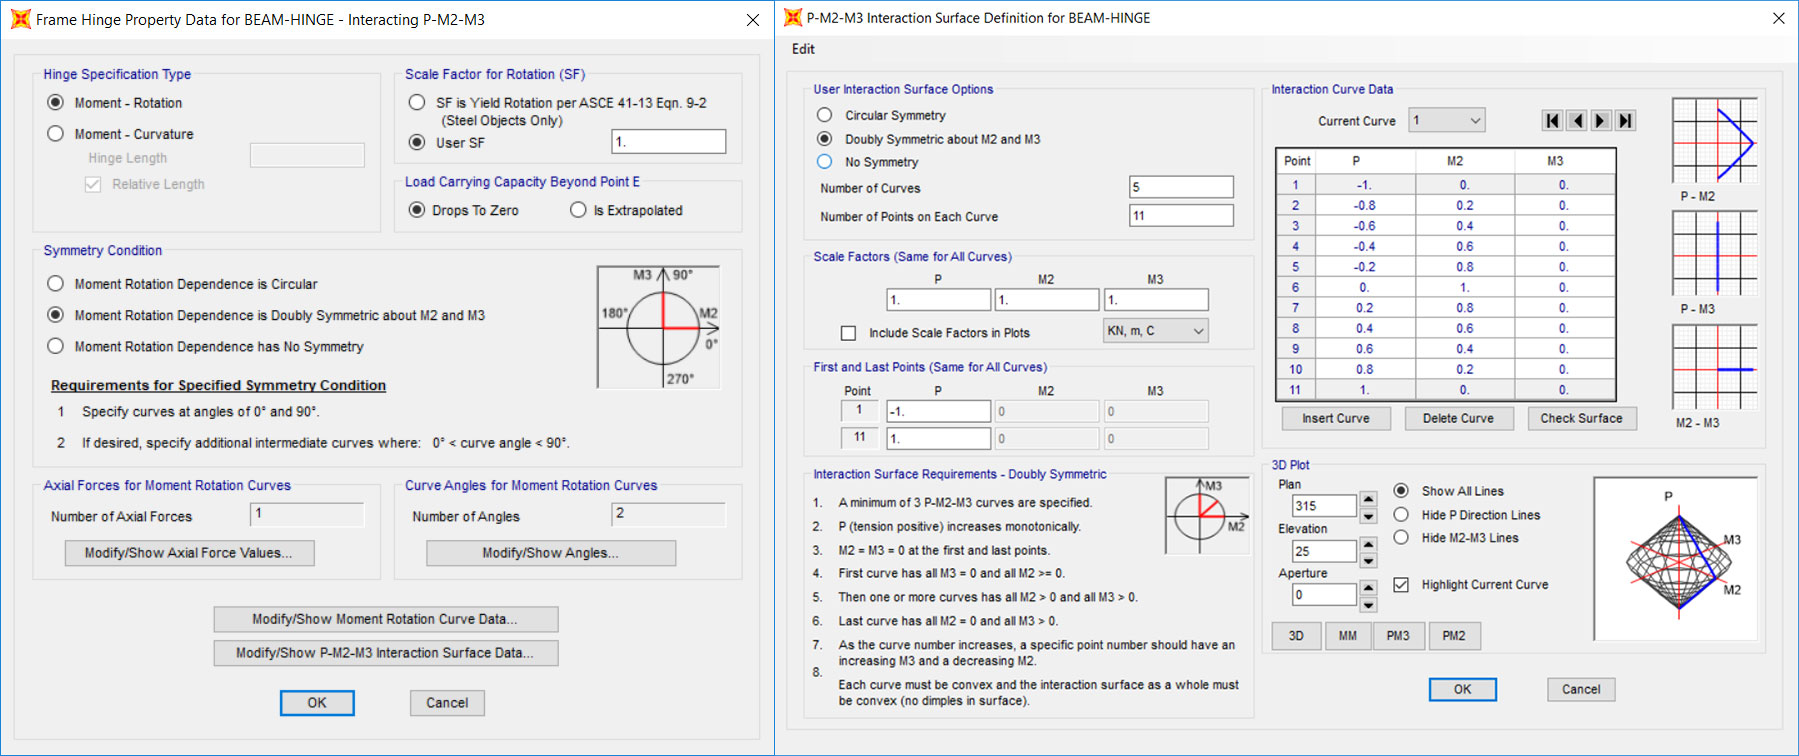Click the Insert Curve button
1799x756 pixels.
pyautogui.click(x=1336, y=419)
